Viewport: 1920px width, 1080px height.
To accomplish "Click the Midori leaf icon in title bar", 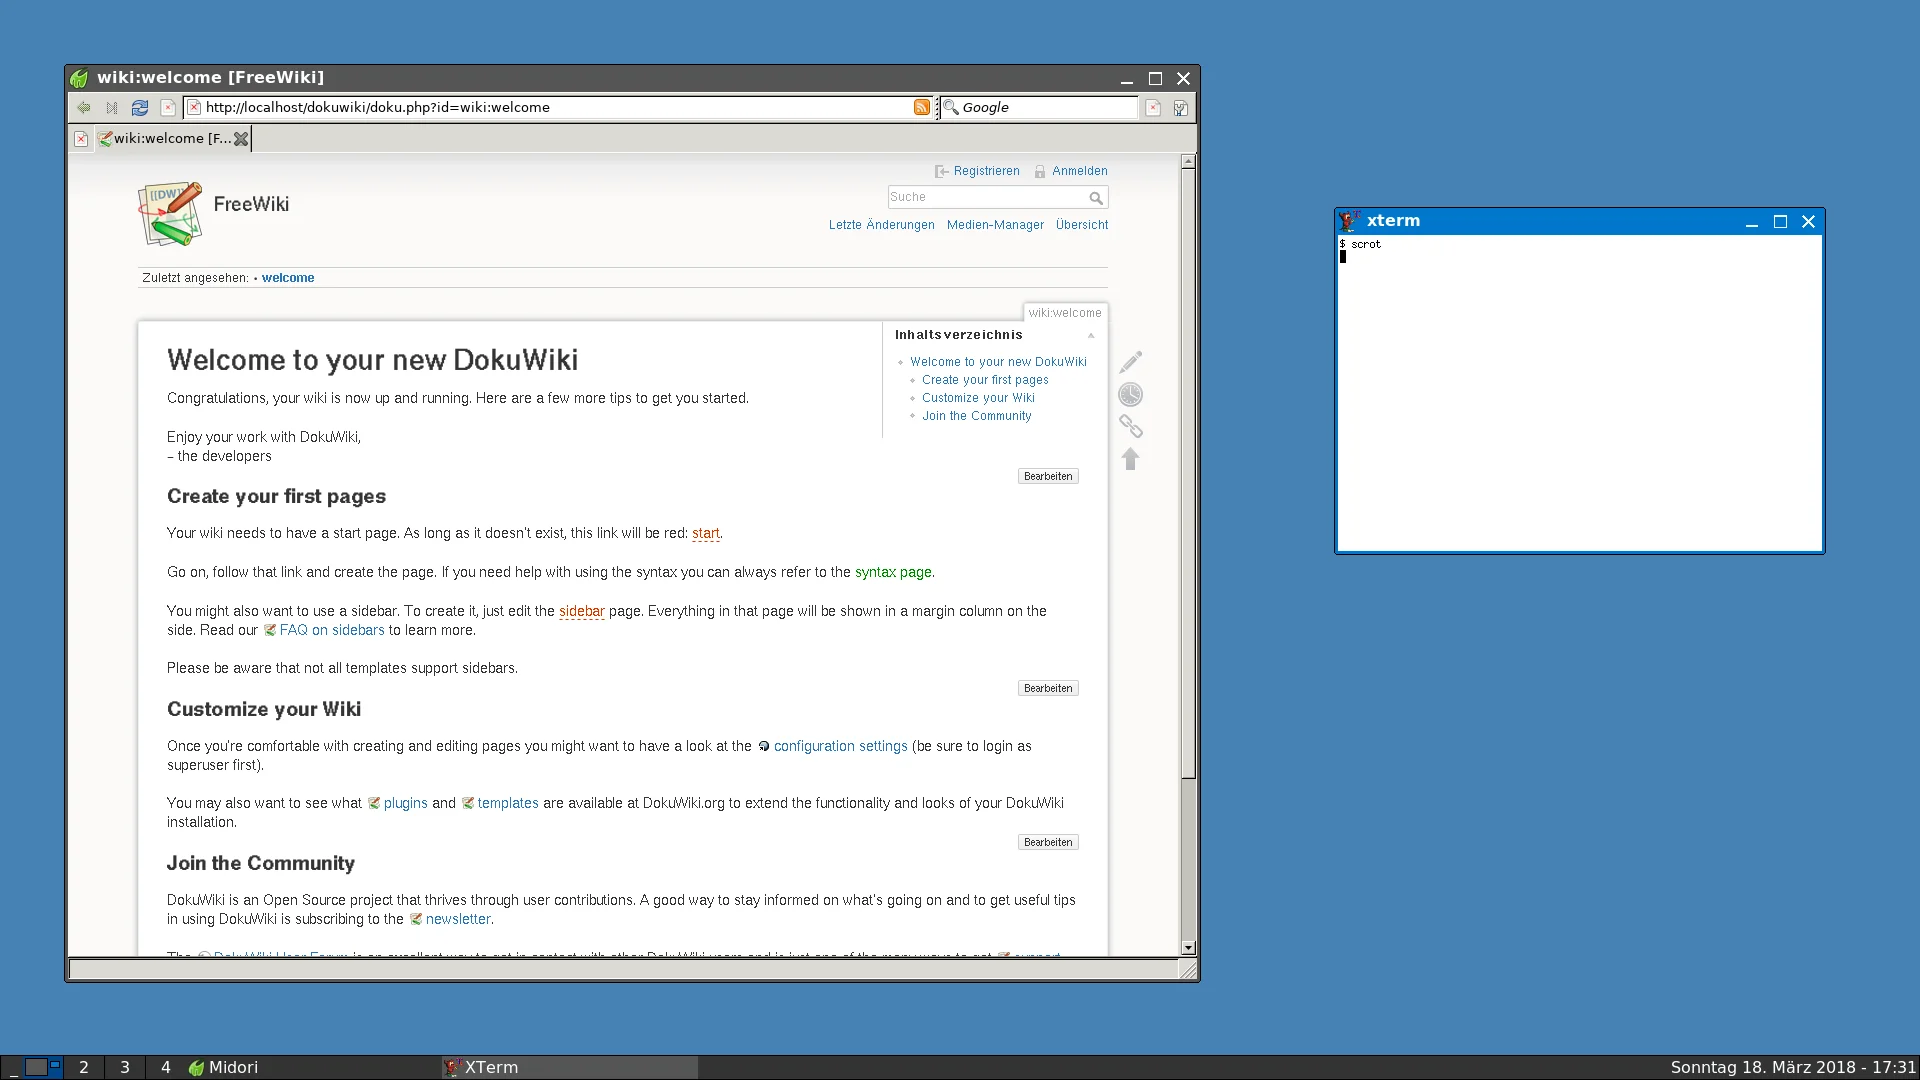I will (x=79, y=78).
